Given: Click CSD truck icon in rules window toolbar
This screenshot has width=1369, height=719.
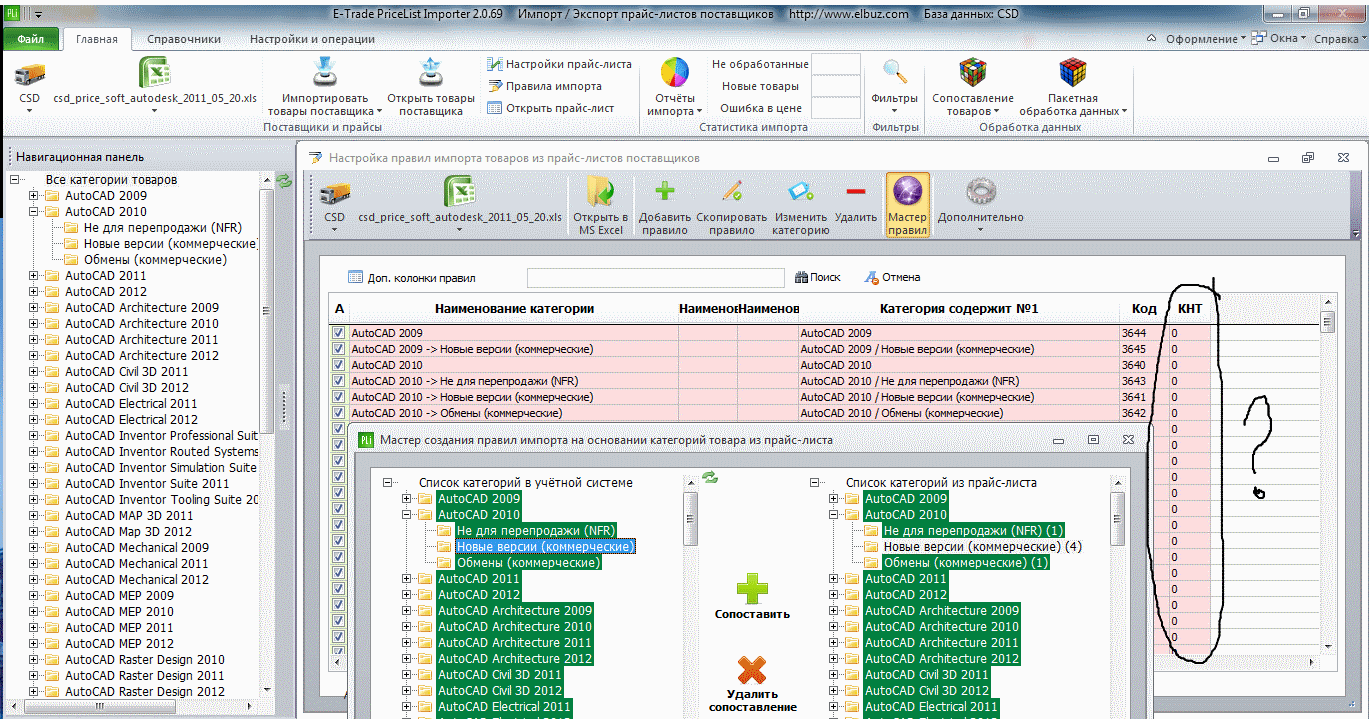Looking at the screenshot, I should tap(334, 193).
